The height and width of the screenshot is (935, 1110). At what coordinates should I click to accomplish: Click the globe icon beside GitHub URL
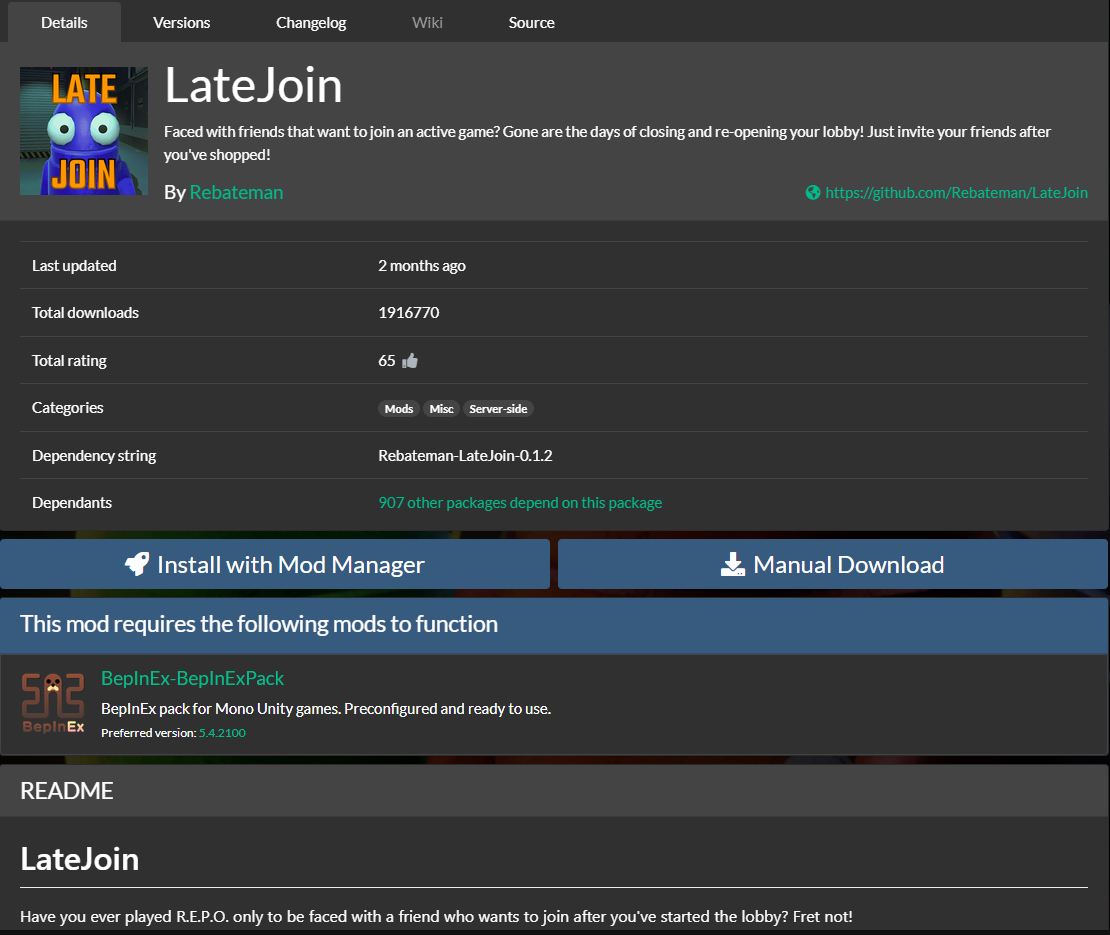(813, 193)
